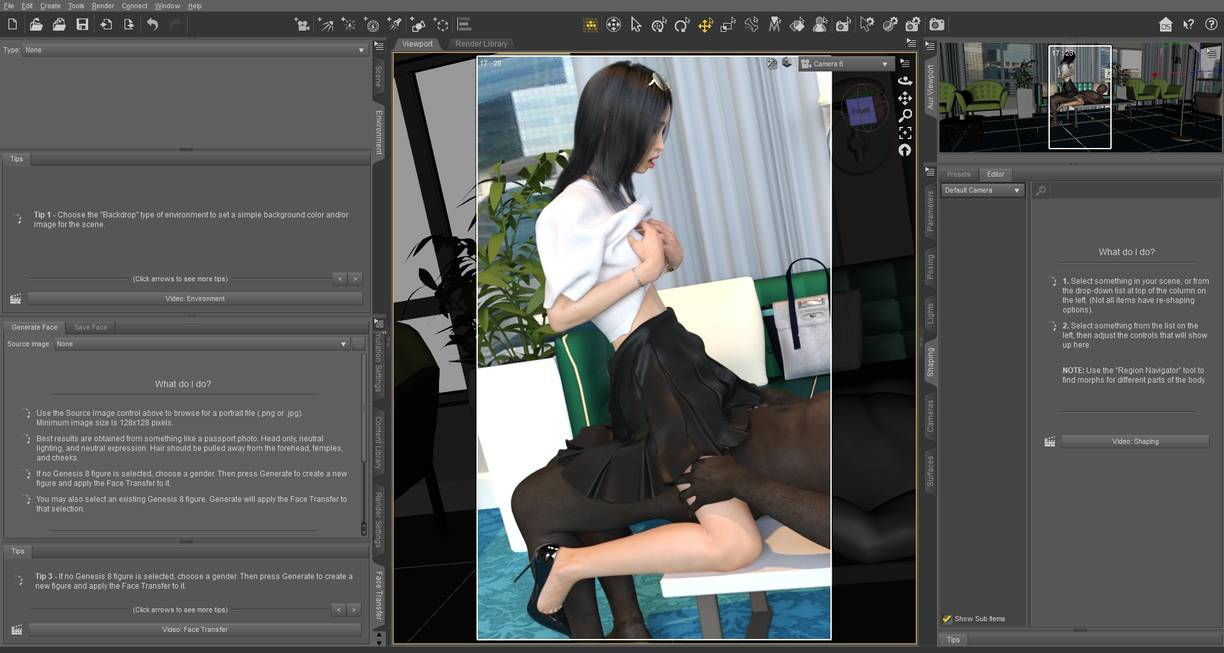Viewport: 1224px width, 653px height.
Task: Click the Save scene floppy disk icon
Action: tap(82, 24)
